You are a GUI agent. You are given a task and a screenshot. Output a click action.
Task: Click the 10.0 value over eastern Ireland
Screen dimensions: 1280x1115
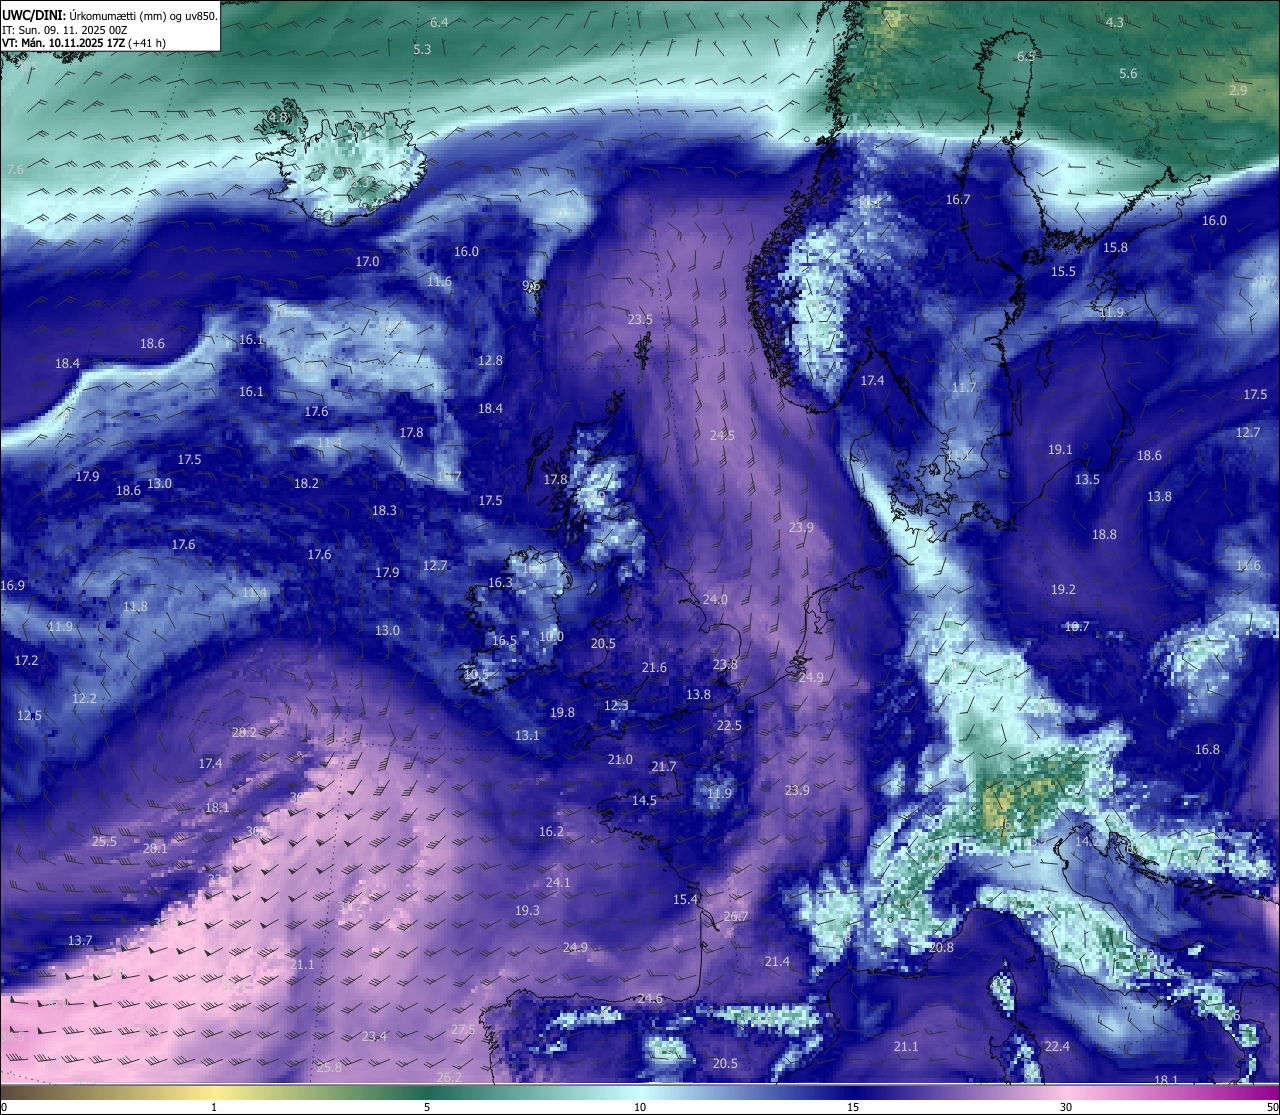(x=551, y=636)
